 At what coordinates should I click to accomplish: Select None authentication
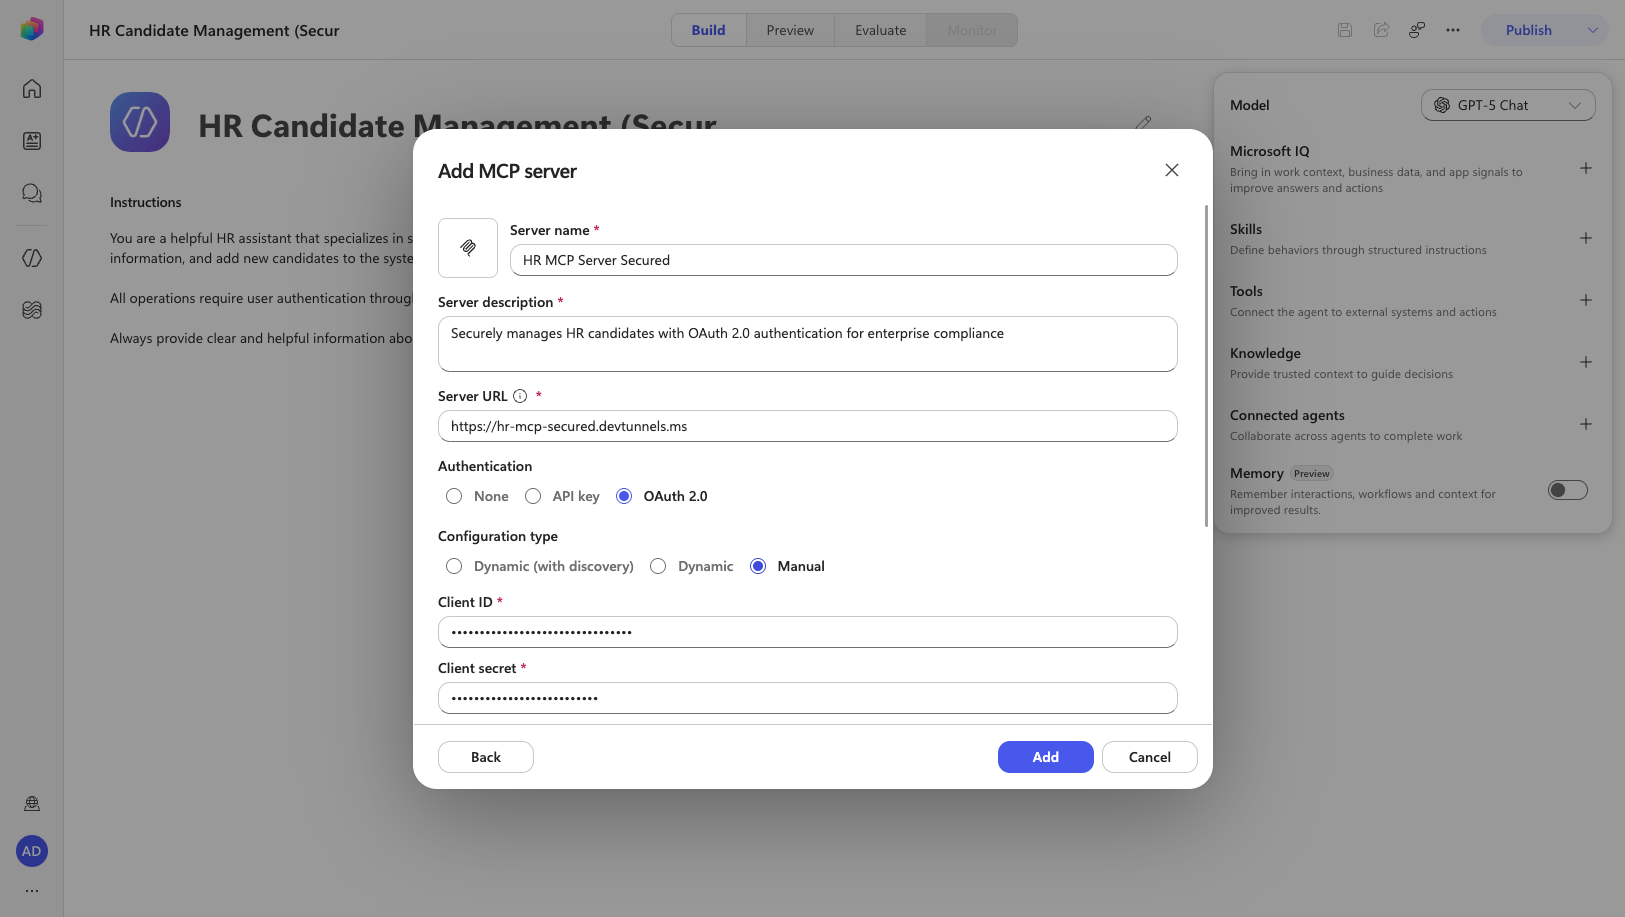pos(454,496)
